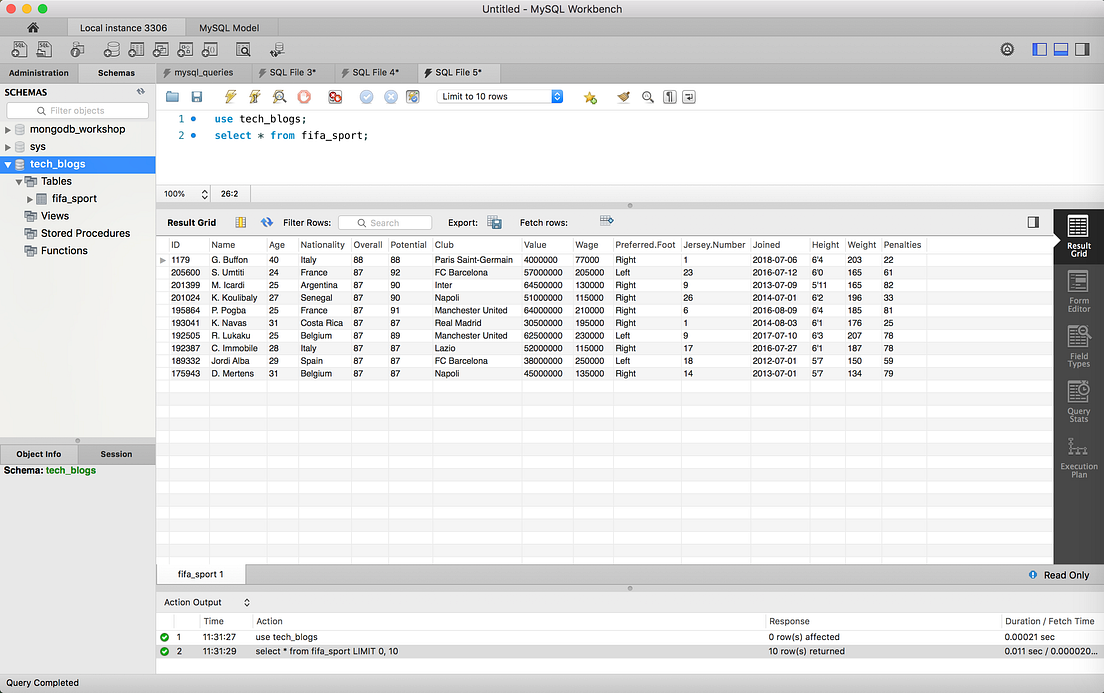Toggle stop script execution on errors
The height and width of the screenshot is (693, 1104).
click(337, 97)
